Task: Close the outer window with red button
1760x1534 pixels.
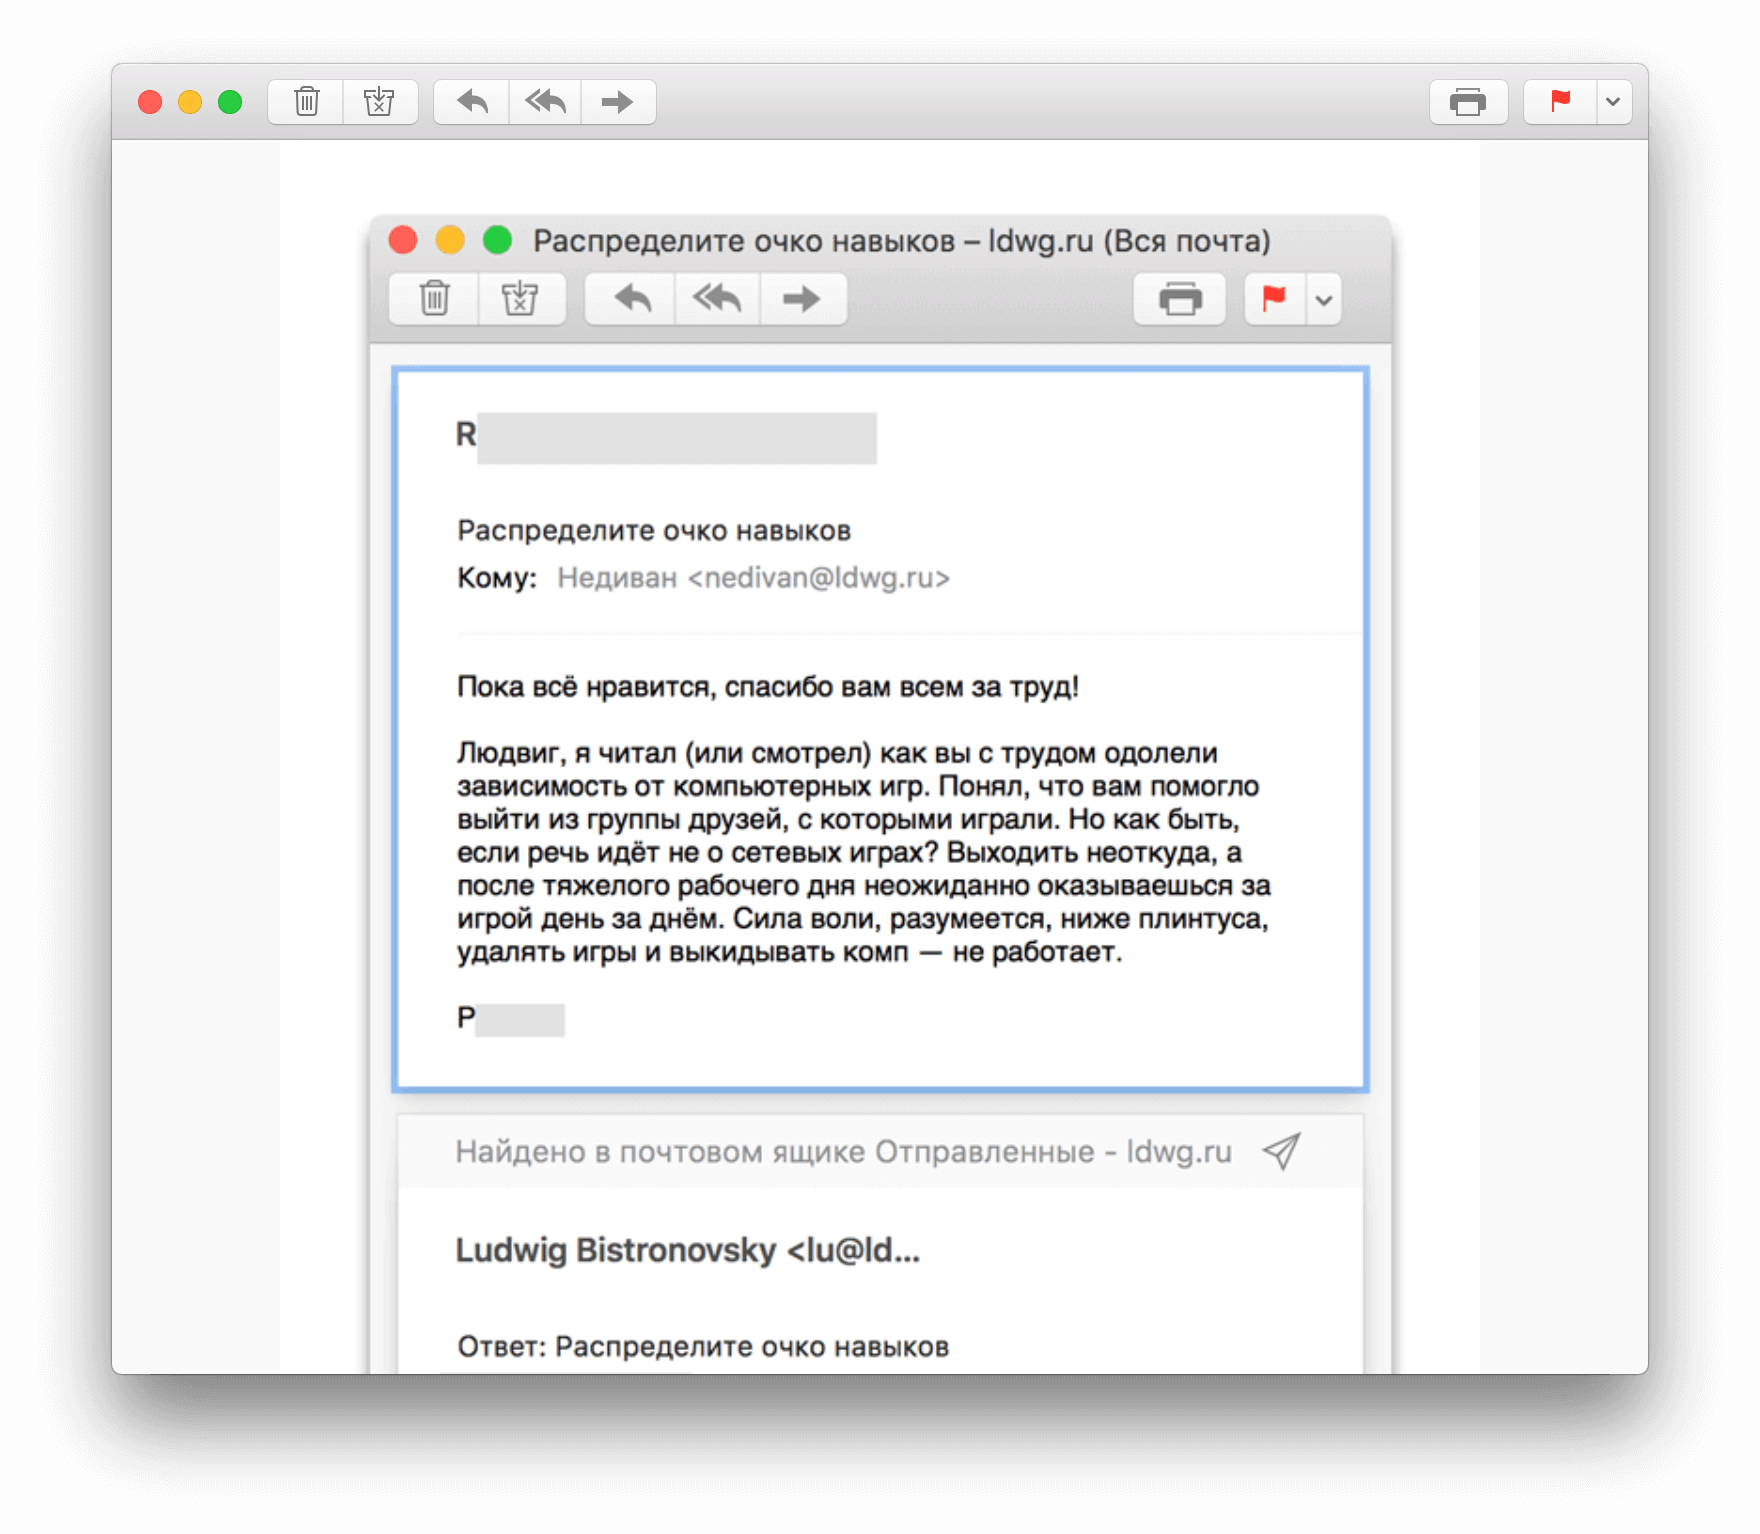Action: click(x=150, y=102)
